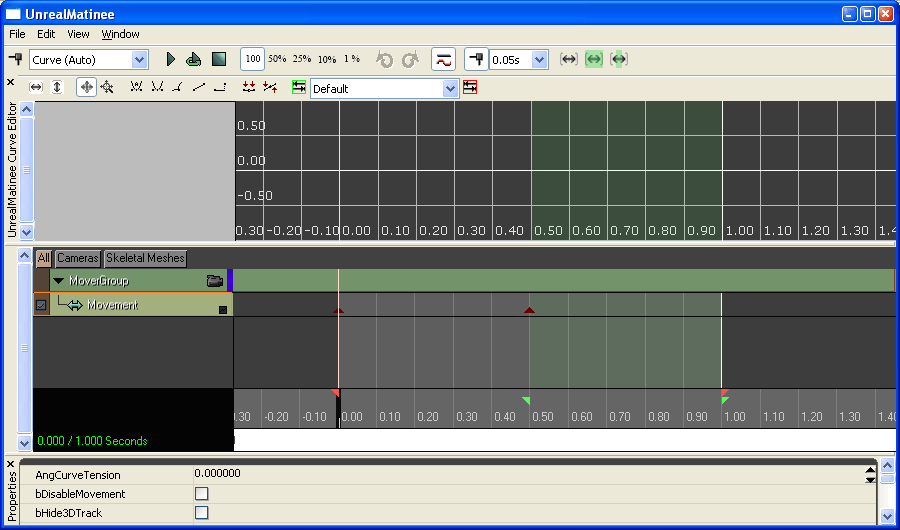The width and height of the screenshot is (900, 530).
Task: Click the red sequence end marker at 1.00
Action: 725,392
